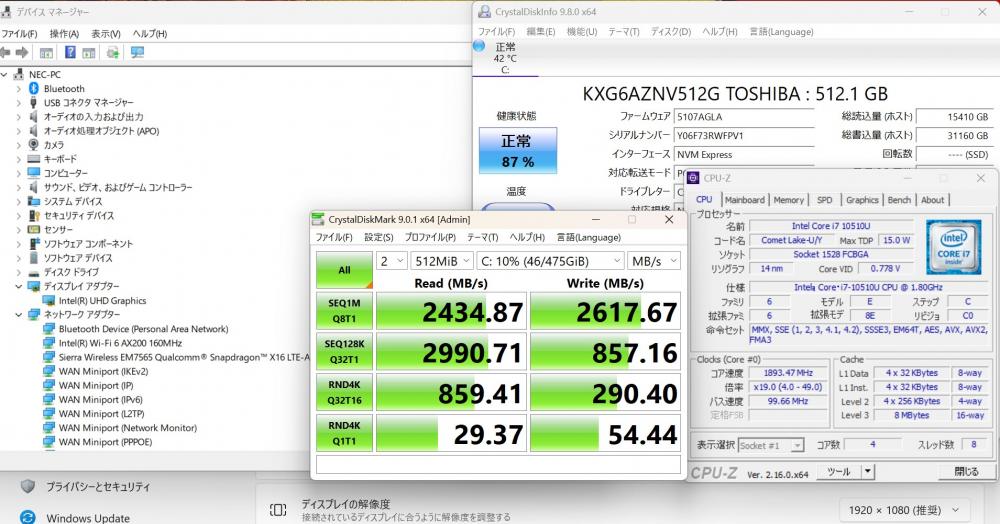
Task: Open the MB/s unit dropdown
Action: [654, 261]
